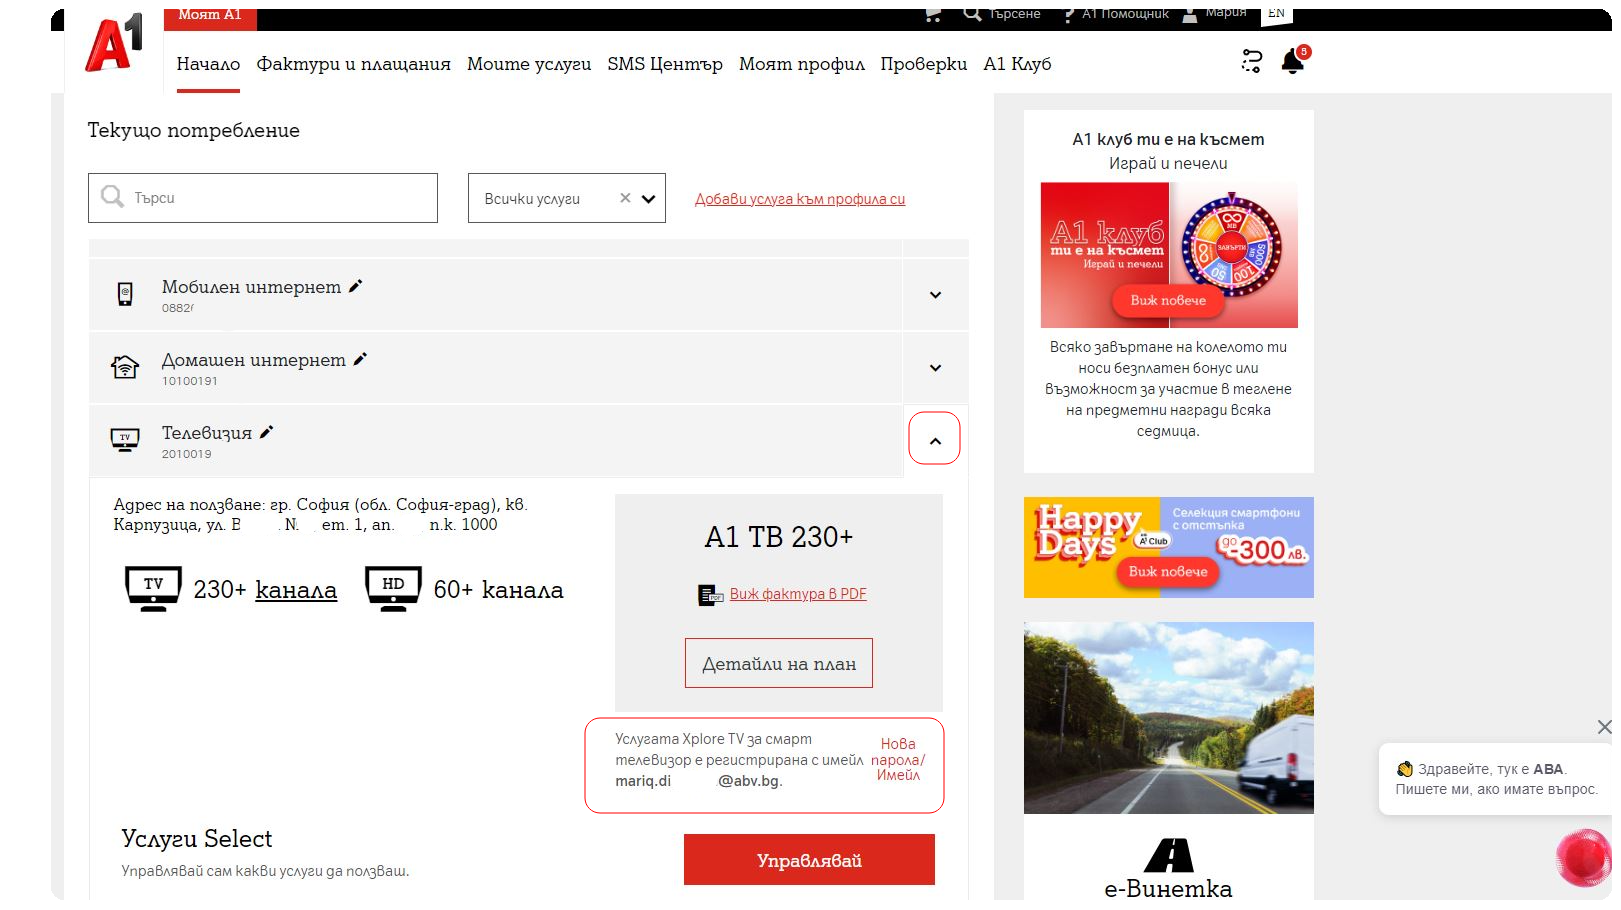Open the route/steps icon beside the bell
Viewport: 1621px width, 910px height.
(x=1252, y=61)
